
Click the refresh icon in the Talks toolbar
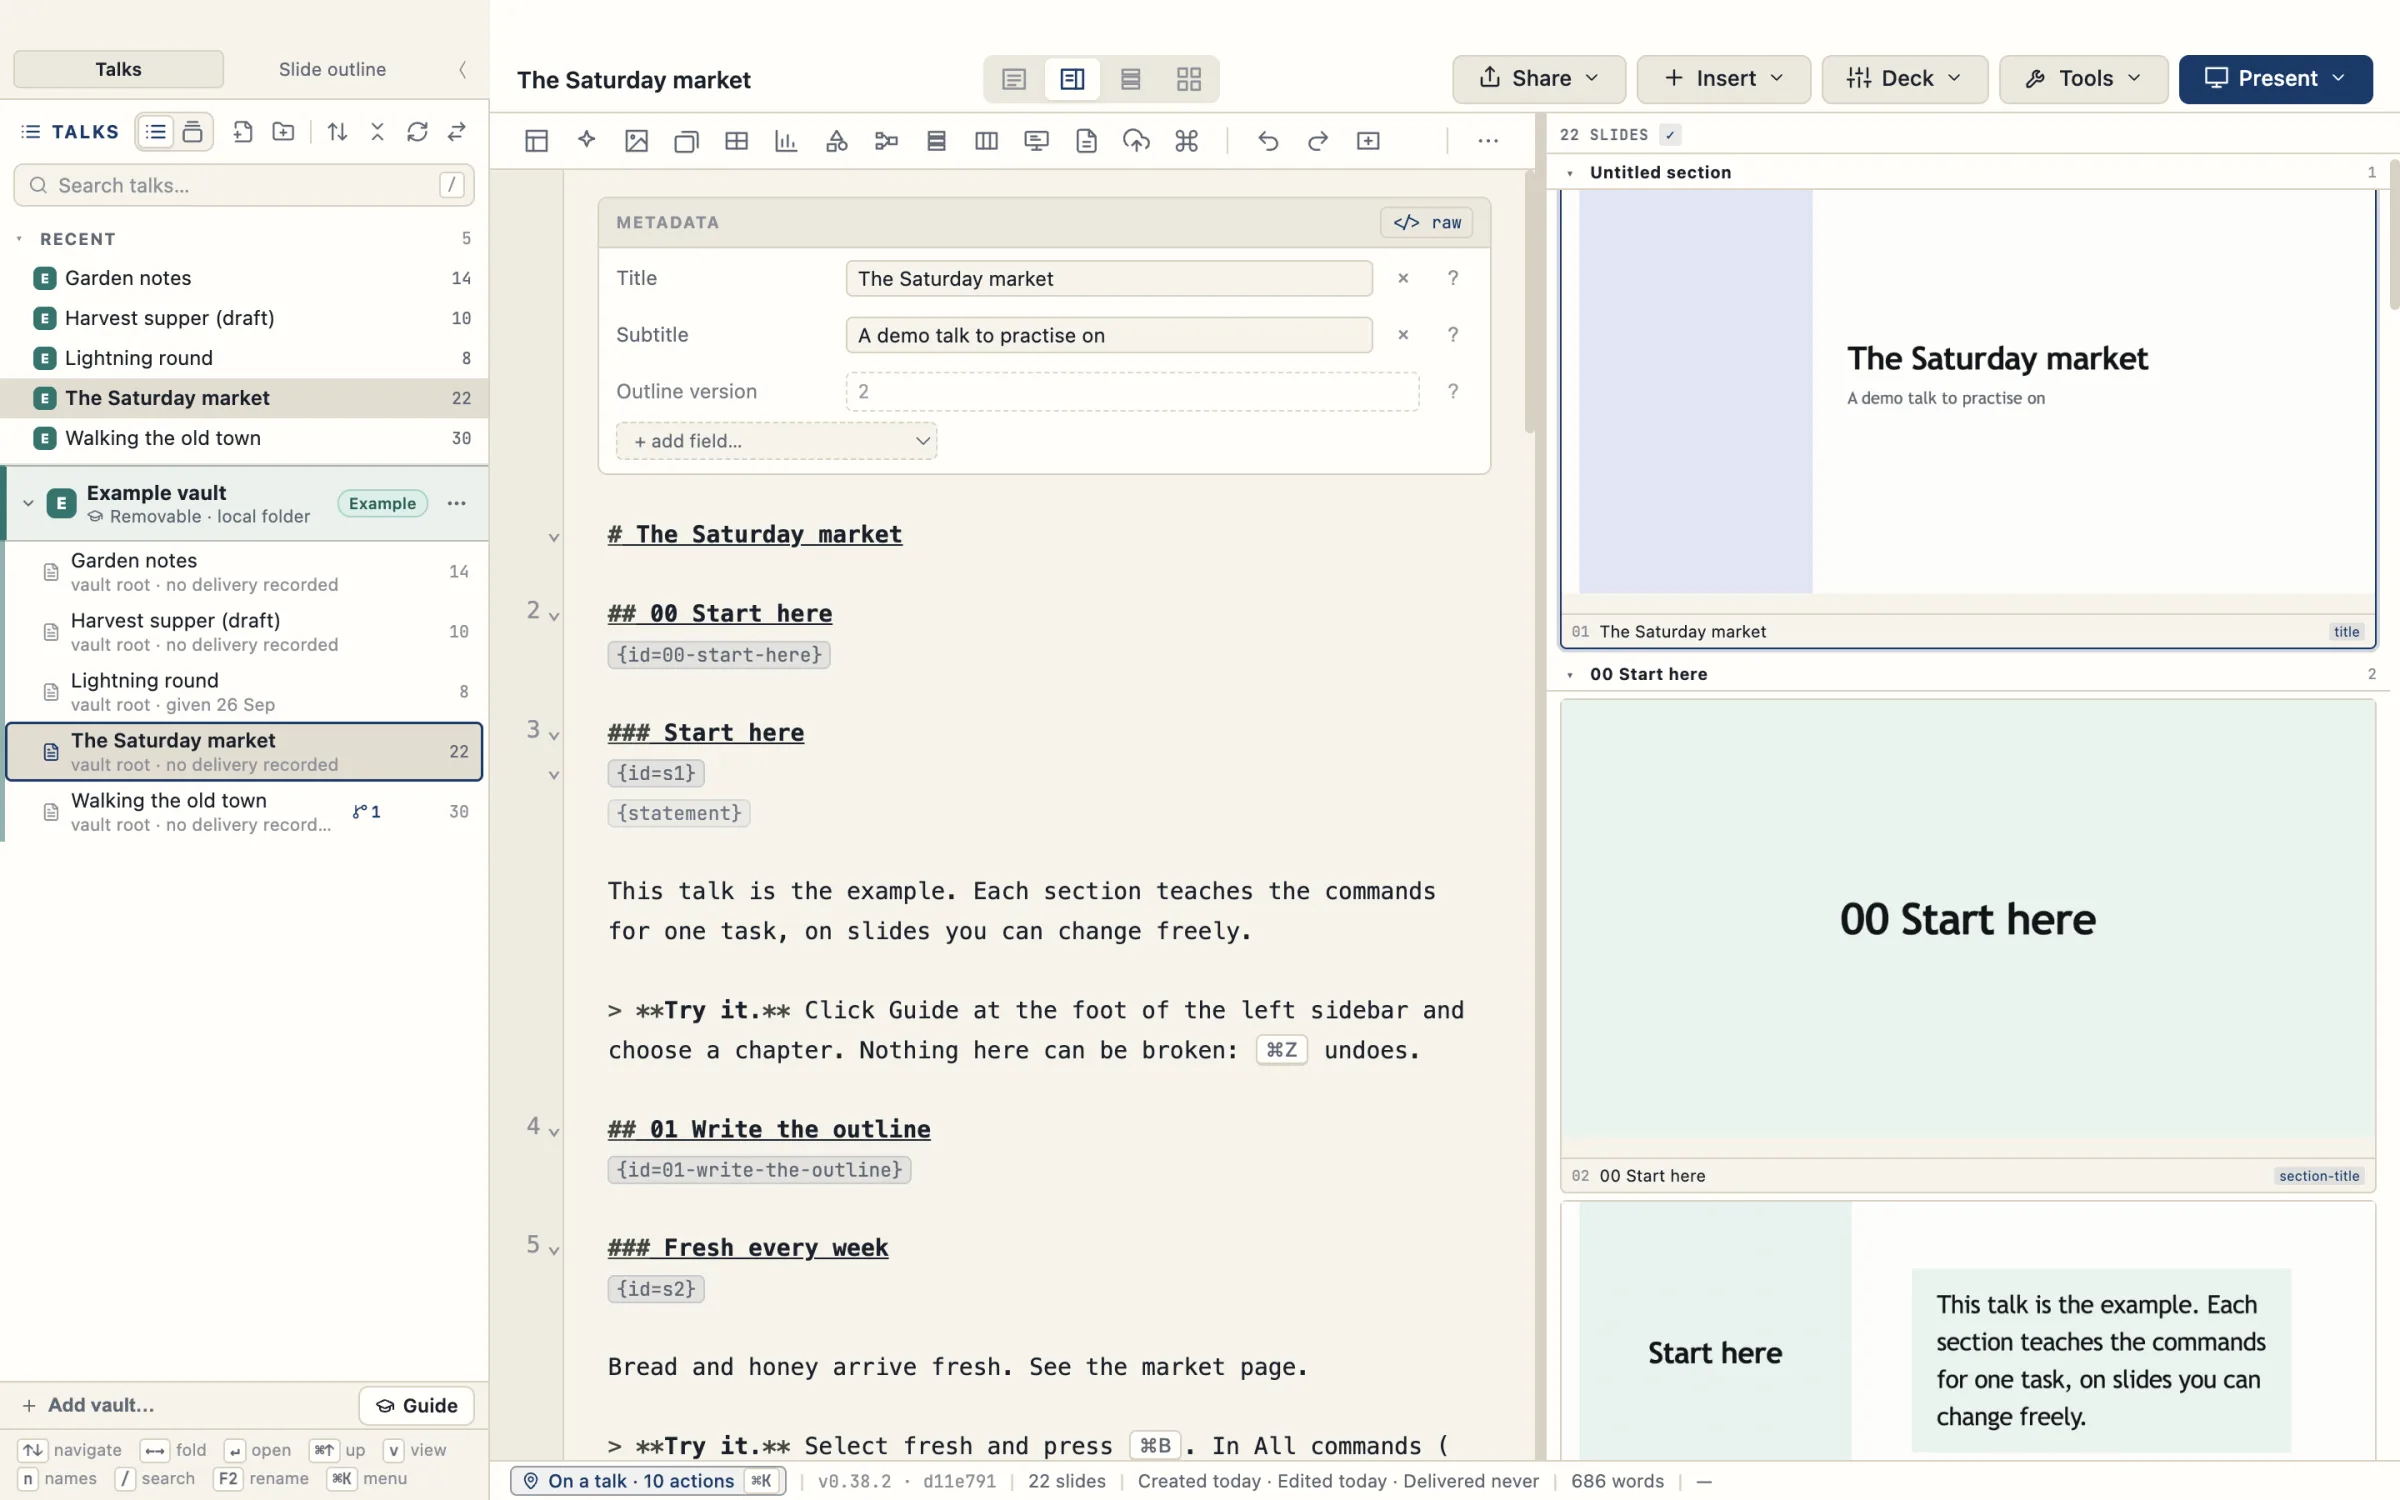point(417,132)
